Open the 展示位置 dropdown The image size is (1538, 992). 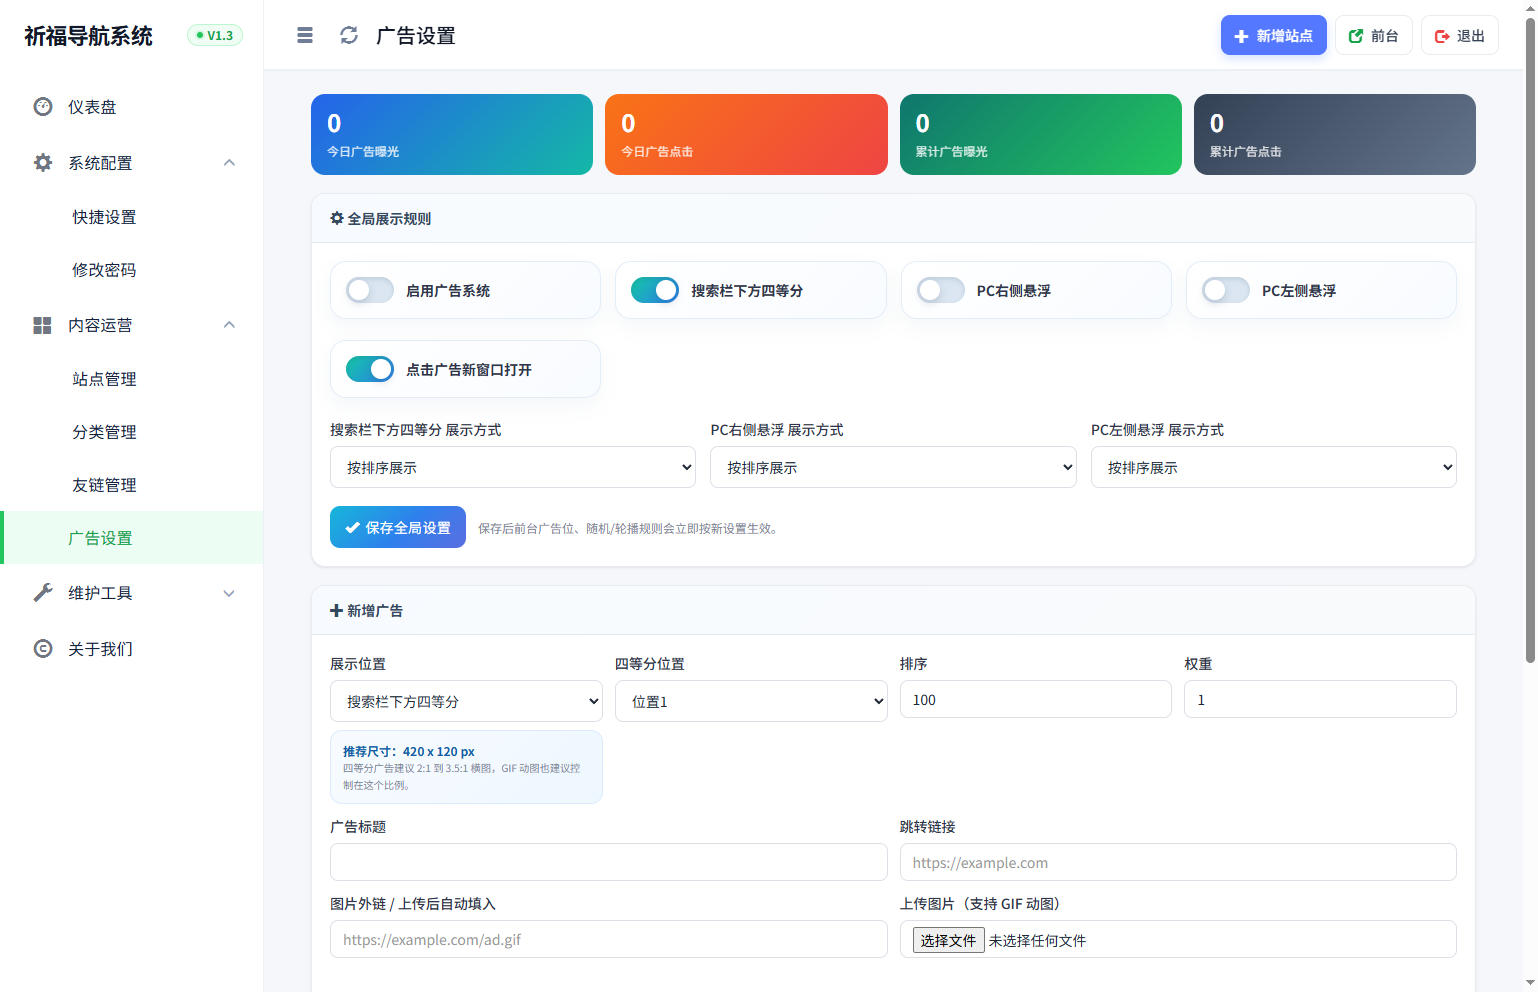[x=466, y=701]
